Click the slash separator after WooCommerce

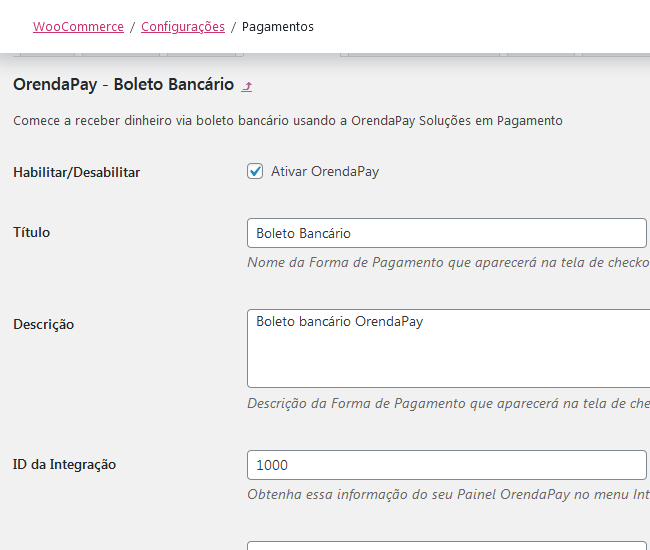point(132,27)
